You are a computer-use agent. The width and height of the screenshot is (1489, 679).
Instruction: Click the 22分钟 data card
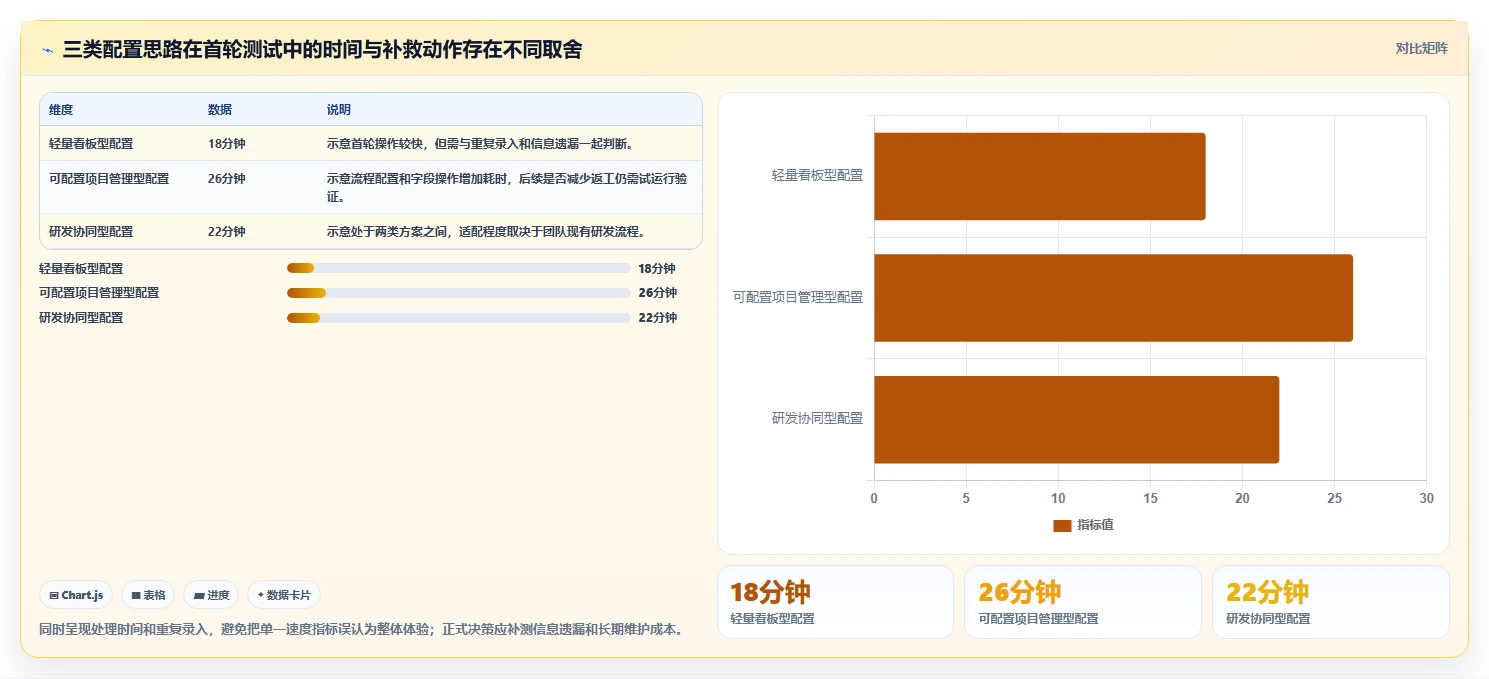(x=1331, y=602)
